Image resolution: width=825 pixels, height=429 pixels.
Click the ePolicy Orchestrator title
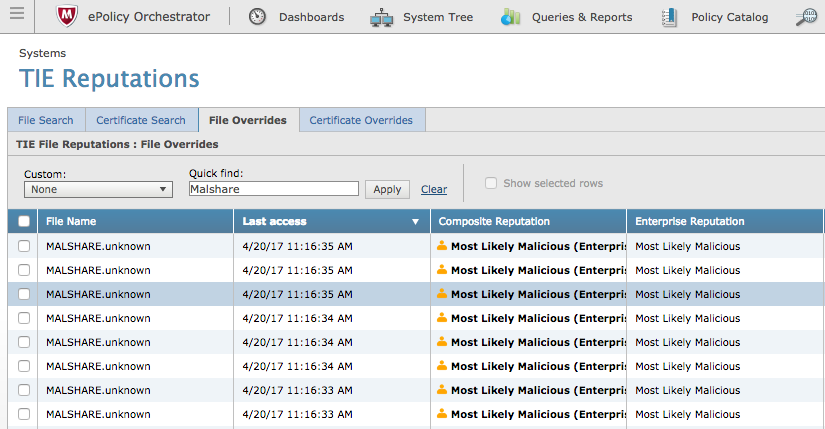[149, 17]
